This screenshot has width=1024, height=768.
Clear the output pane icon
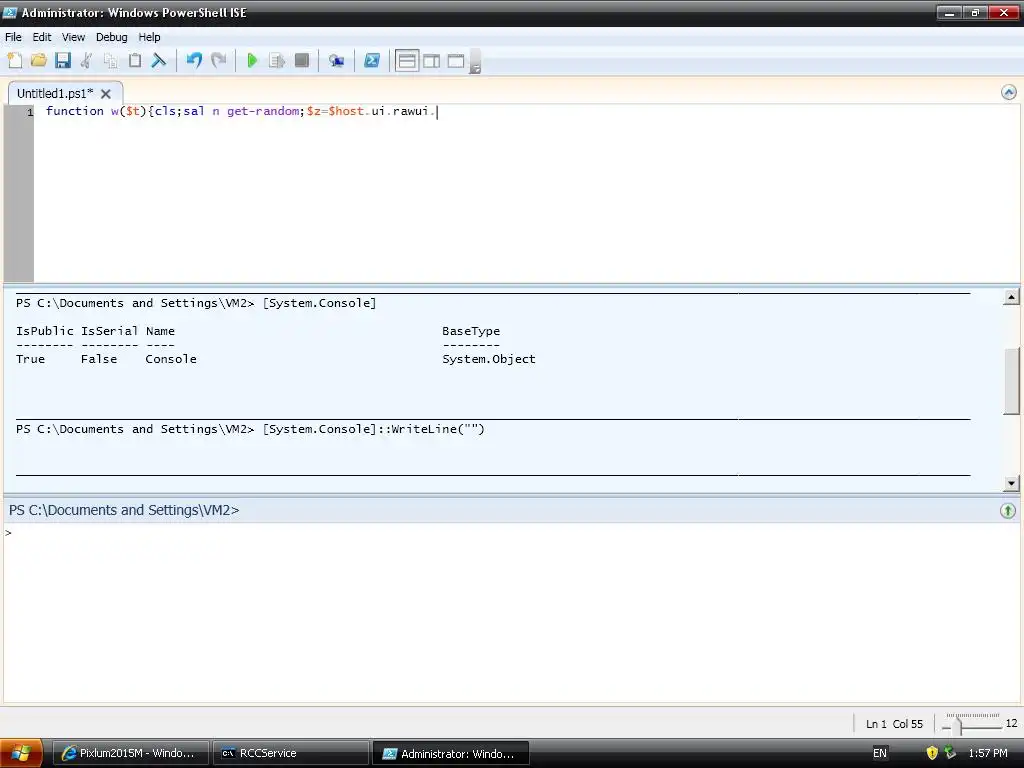point(159,61)
